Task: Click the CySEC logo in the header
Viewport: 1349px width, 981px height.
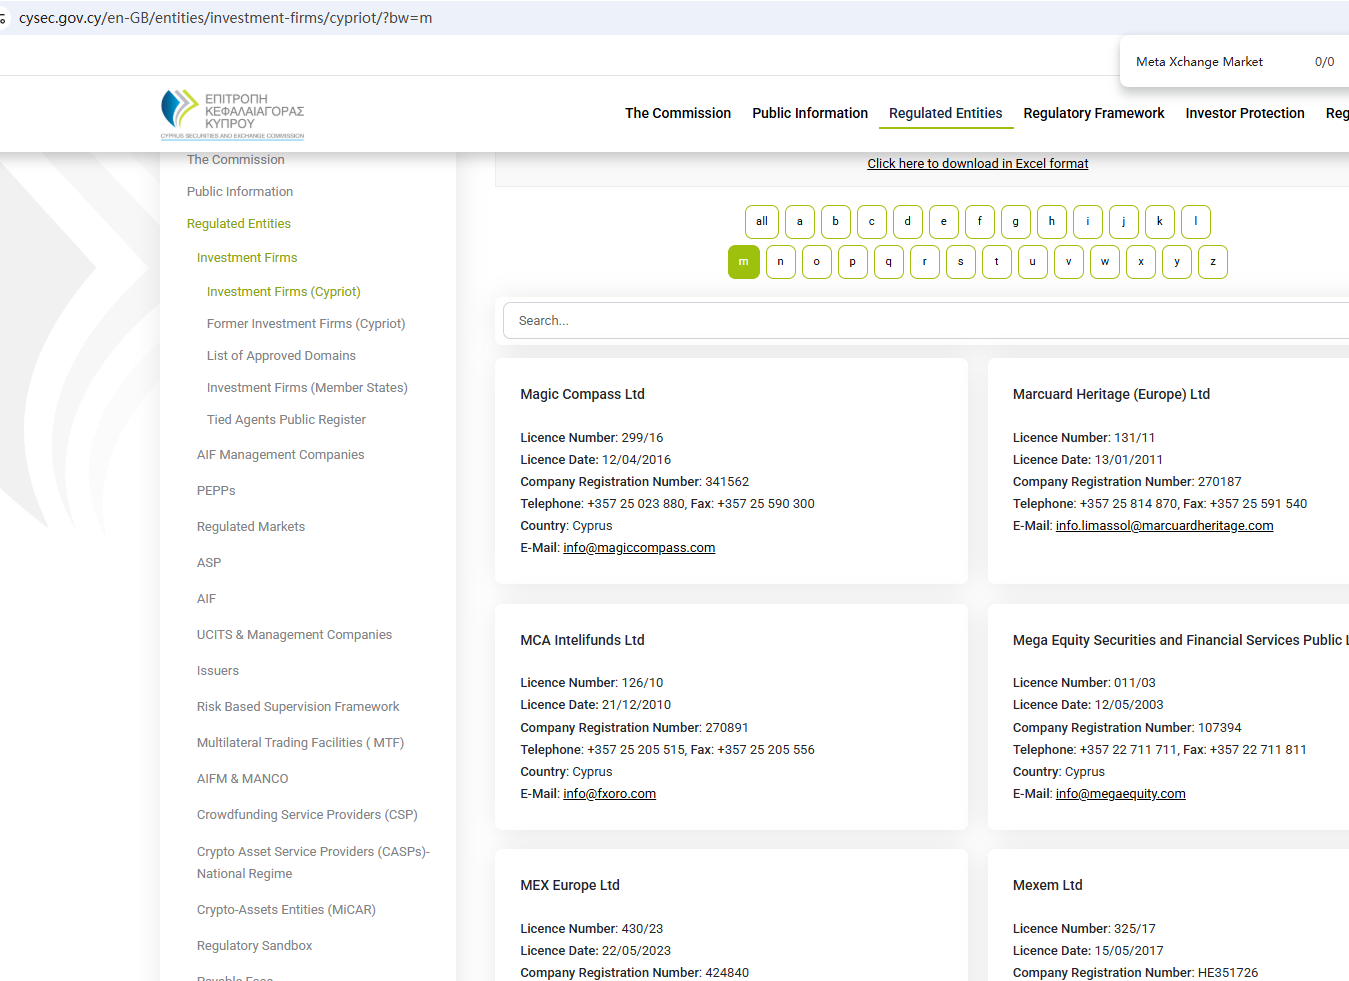Action: click(232, 113)
